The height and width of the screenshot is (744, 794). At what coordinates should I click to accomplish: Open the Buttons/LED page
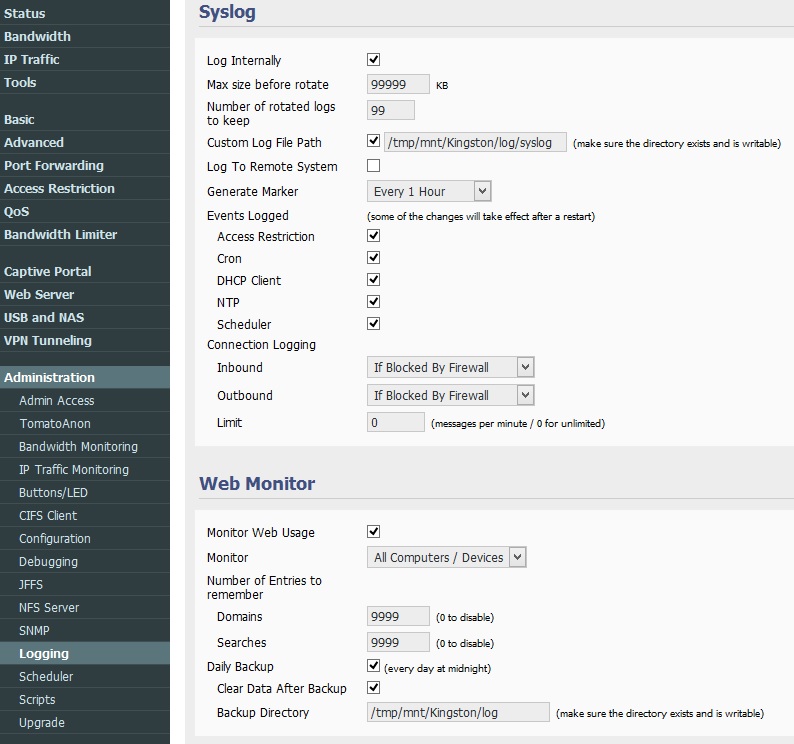85,492
